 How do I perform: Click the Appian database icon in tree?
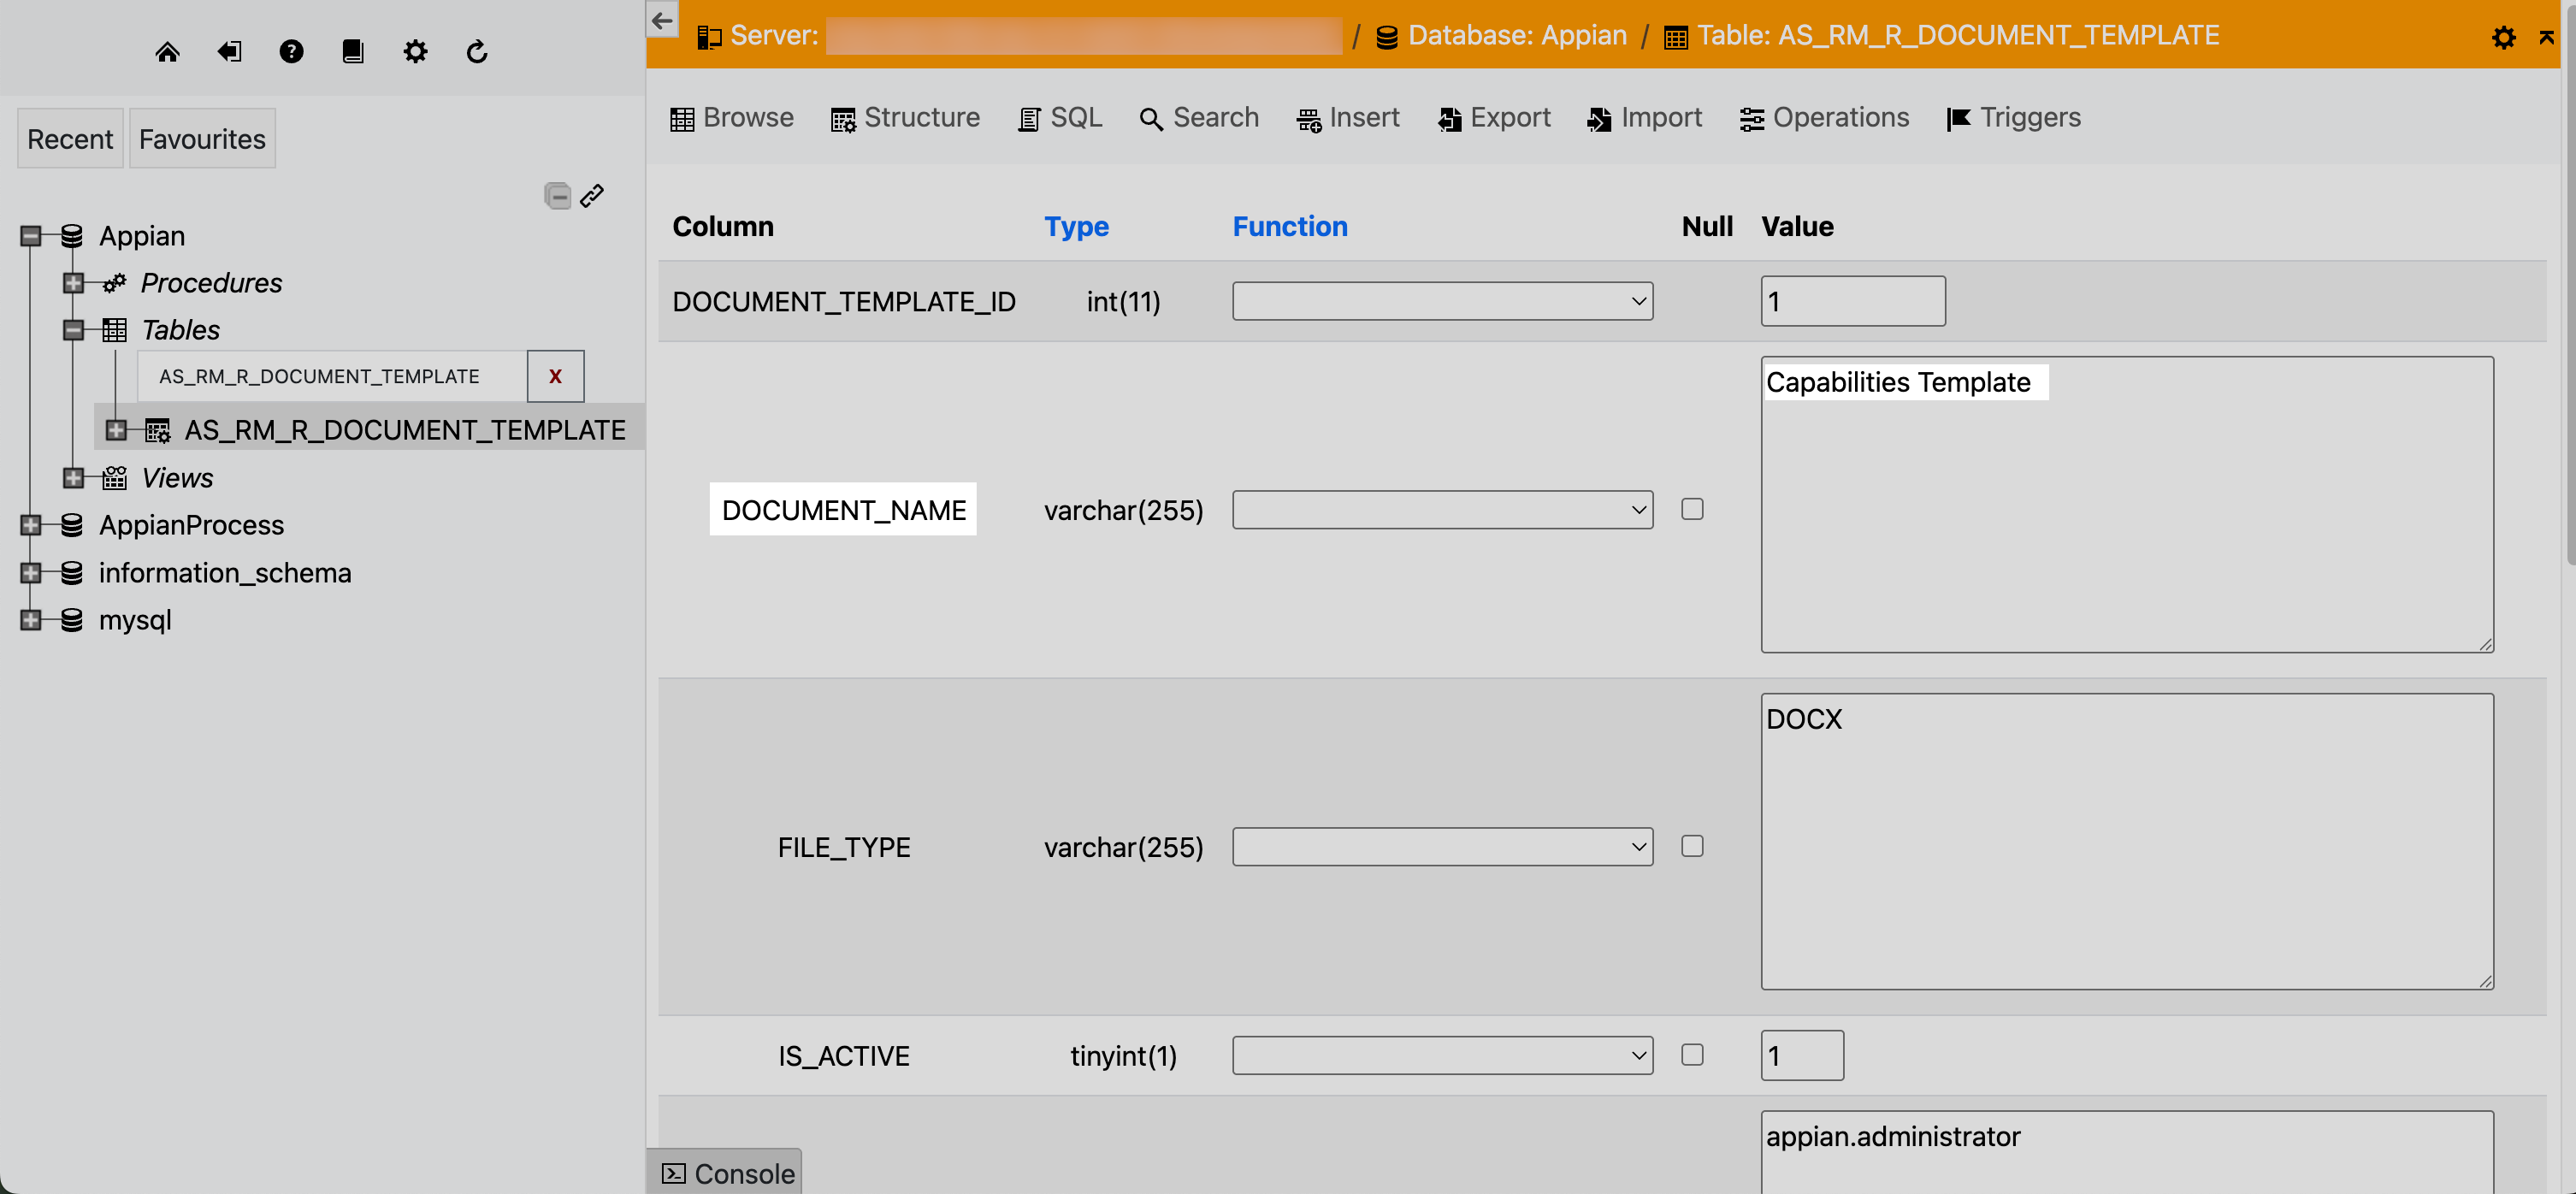coord(71,236)
